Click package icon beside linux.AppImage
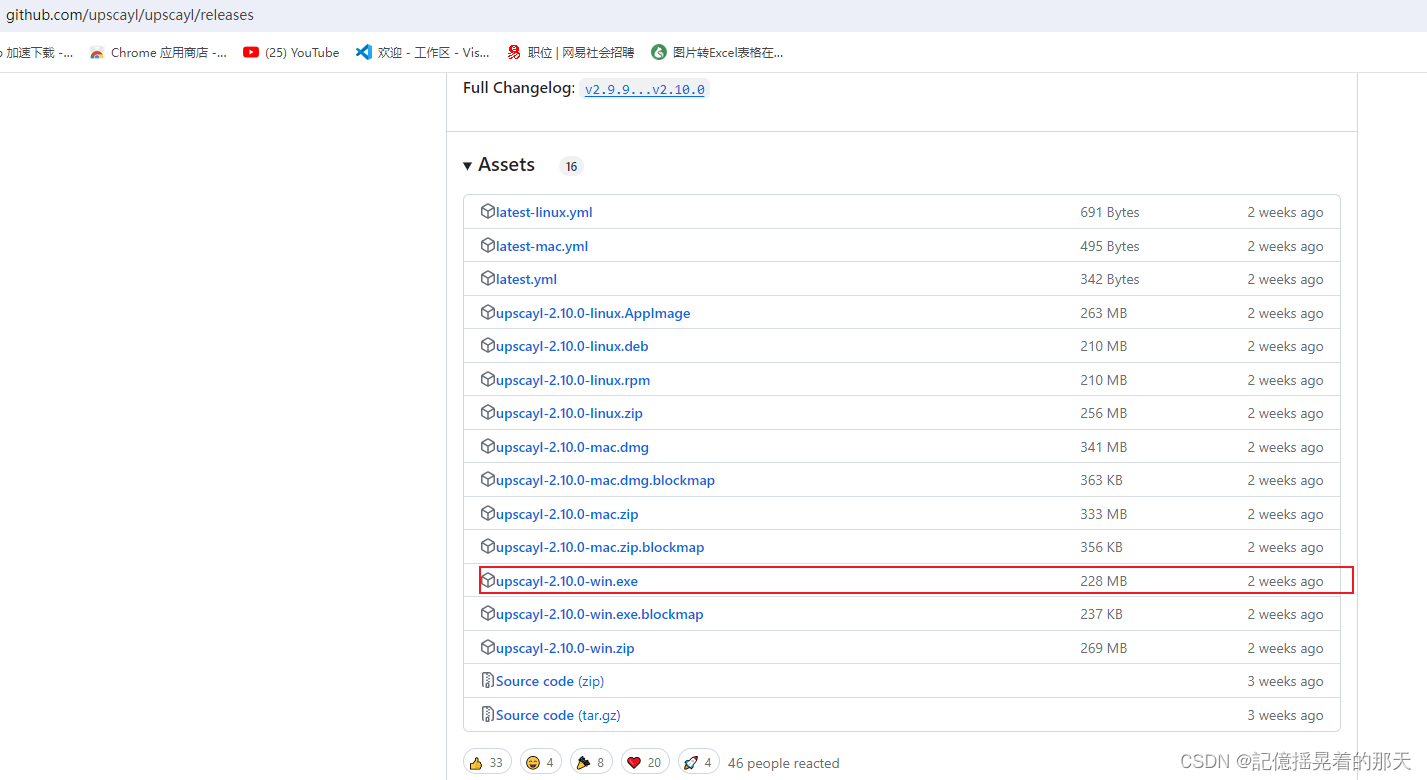The width and height of the screenshot is (1427, 780). (488, 312)
